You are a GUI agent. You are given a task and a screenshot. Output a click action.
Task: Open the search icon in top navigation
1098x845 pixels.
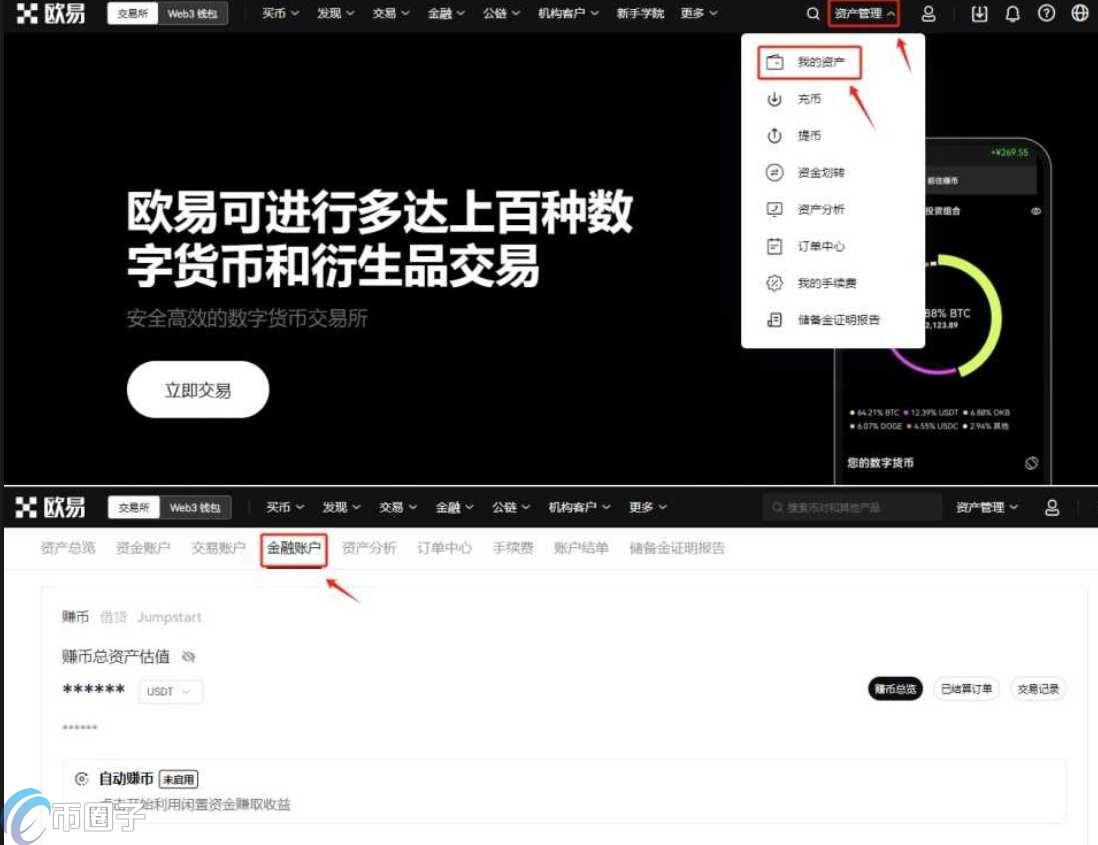click(813, 14)
